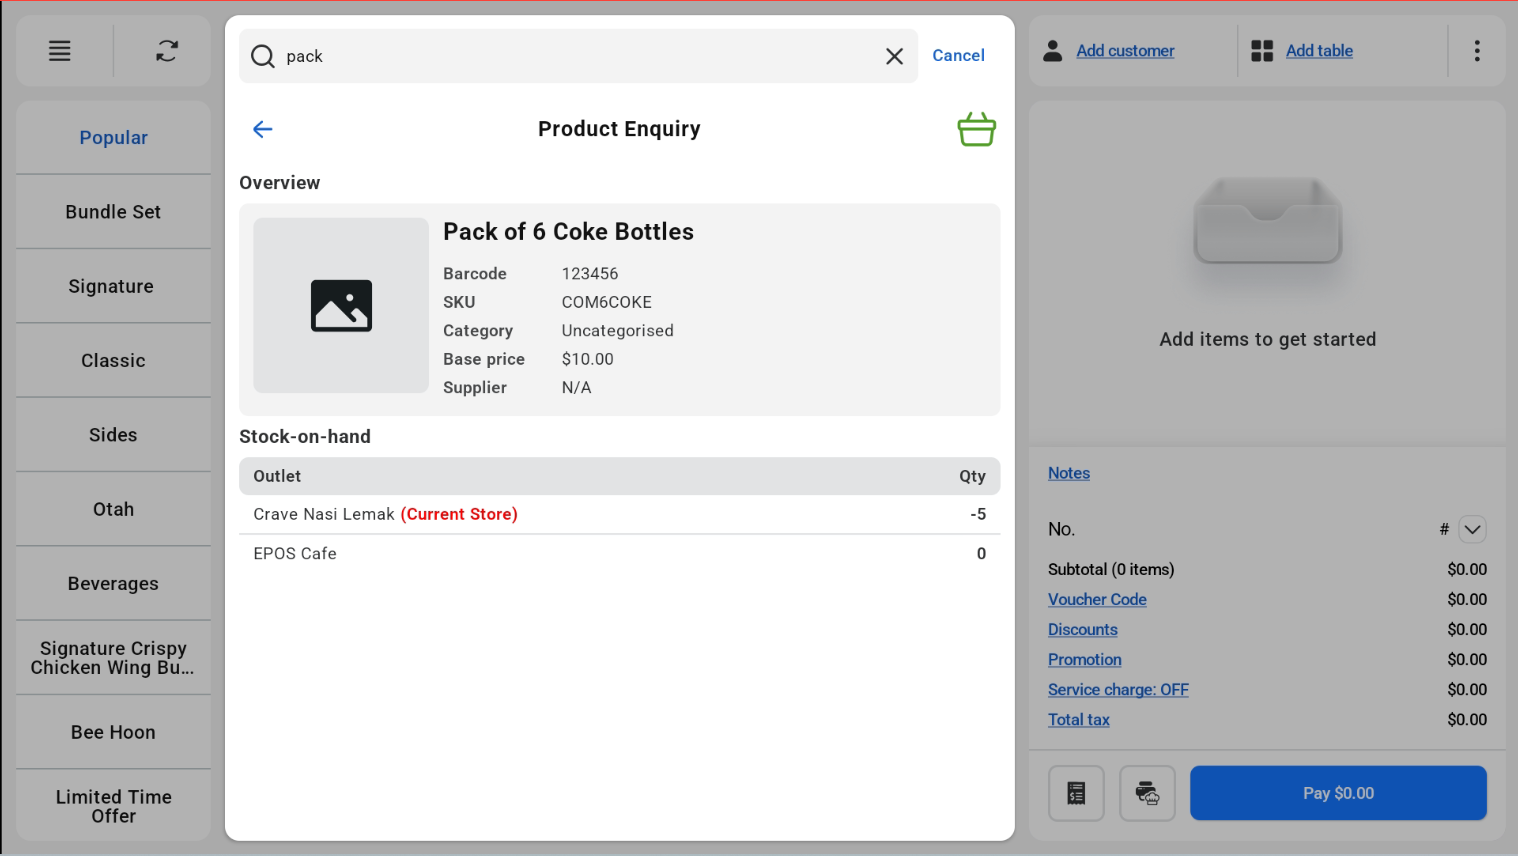This screenshot has height=856, width=1518.
Task: Click the barcode value 123456
Action: coord(590,273)
